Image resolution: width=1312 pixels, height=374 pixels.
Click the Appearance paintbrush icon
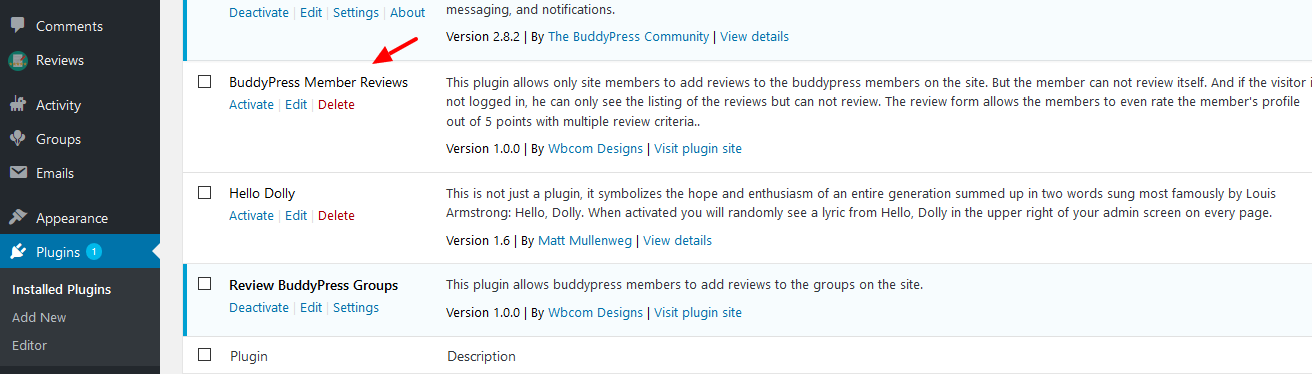[18, 218]
